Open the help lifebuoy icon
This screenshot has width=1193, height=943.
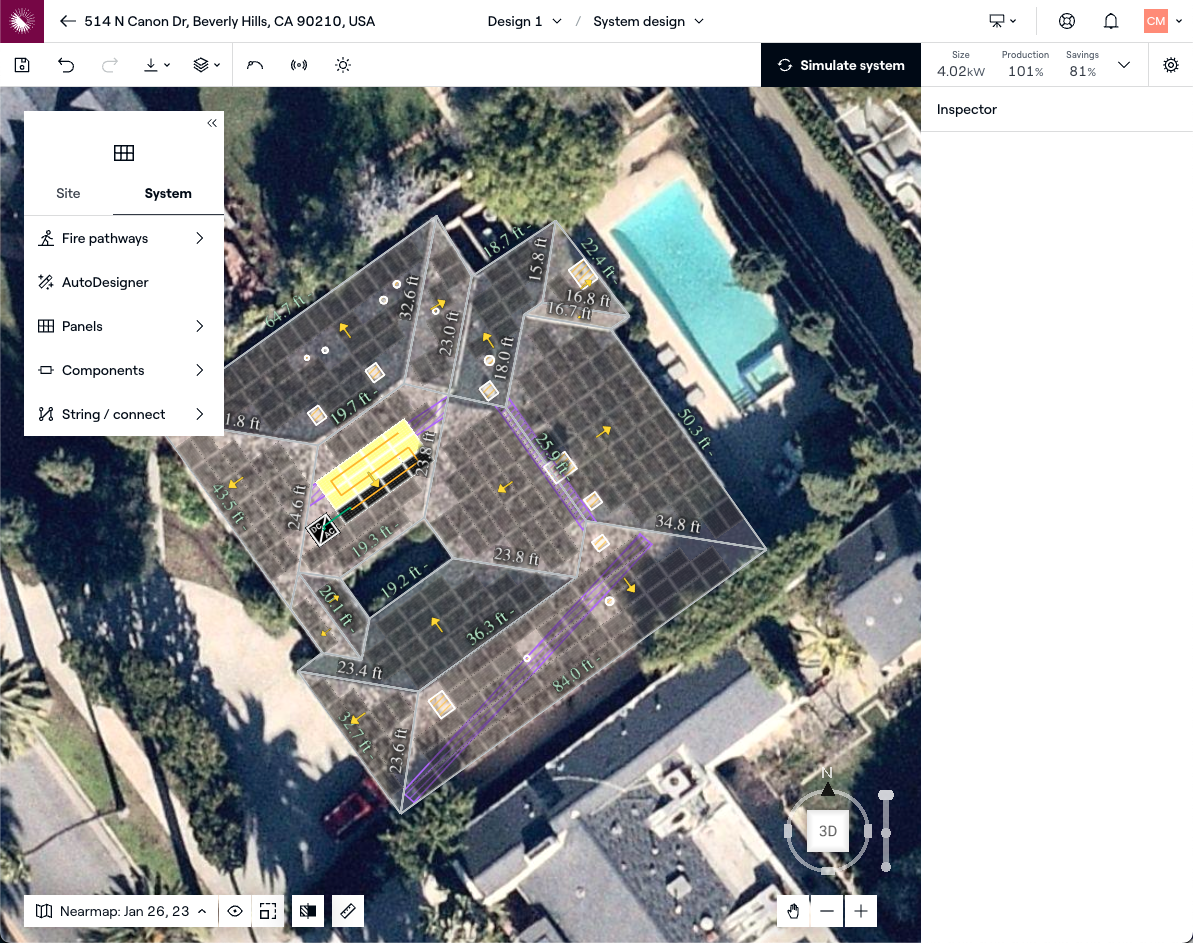(1067, 21)
